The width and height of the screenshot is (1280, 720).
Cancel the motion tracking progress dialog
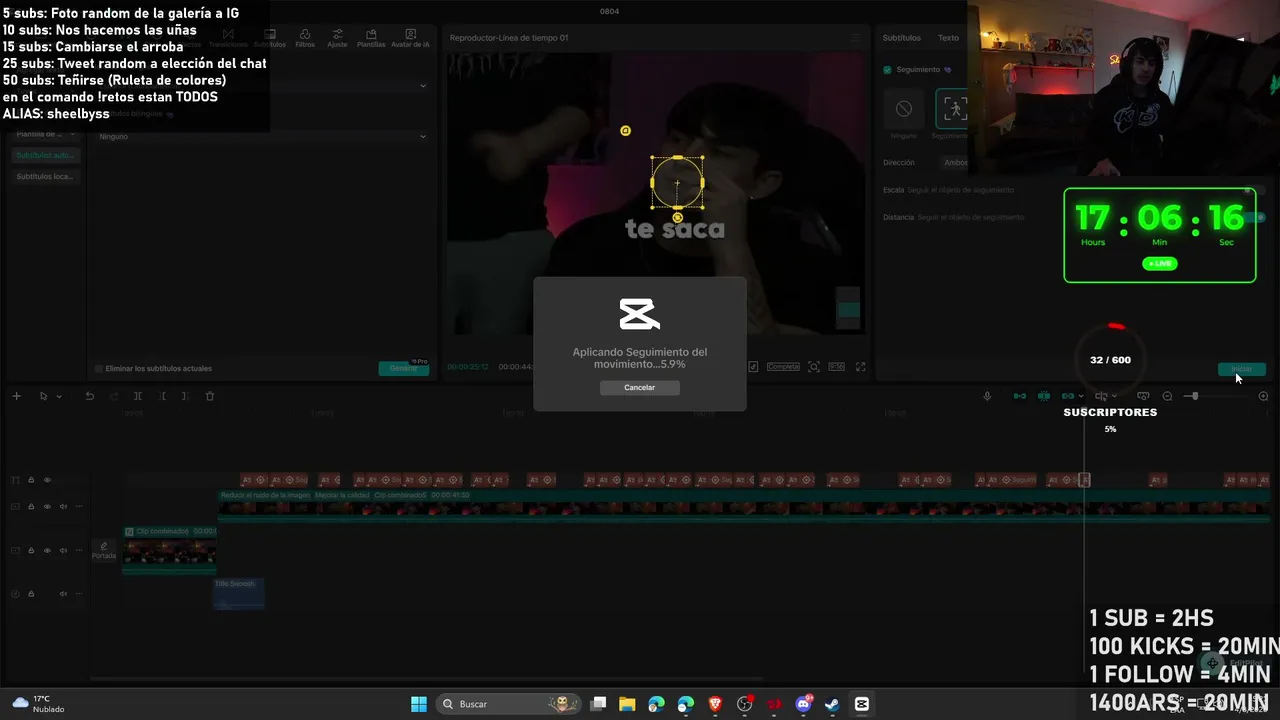[x=640, y=388]
